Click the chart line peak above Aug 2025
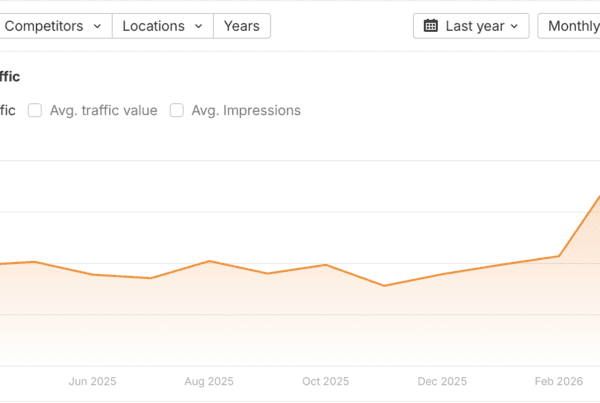The image size is (600, 403). (209, 261)
